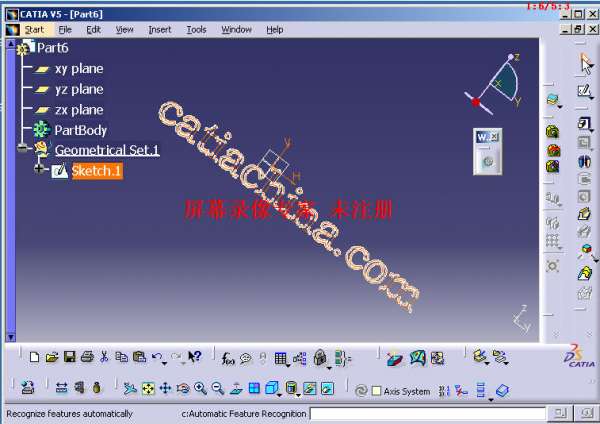
Task: Open the Tools menu
Action: pos(196,30)
